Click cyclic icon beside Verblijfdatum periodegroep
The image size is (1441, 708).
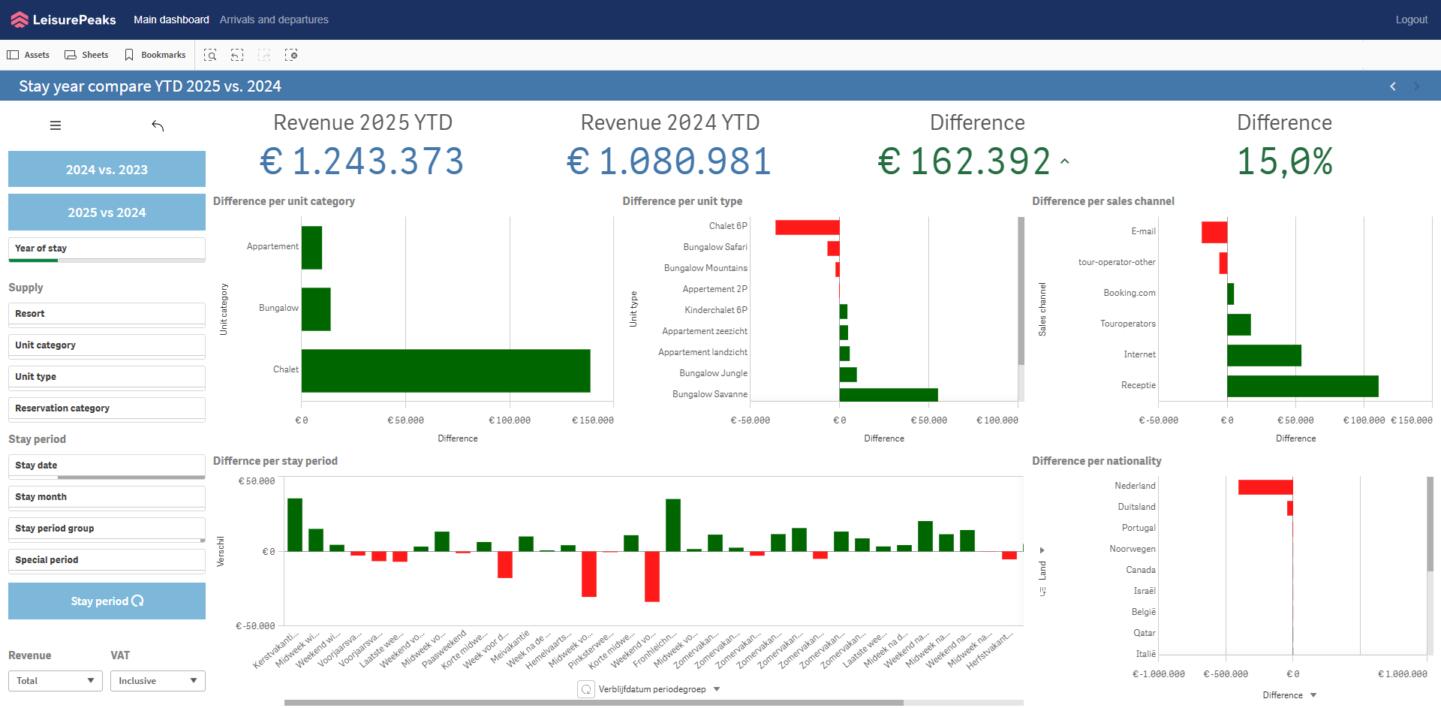(x=587, y=689)
